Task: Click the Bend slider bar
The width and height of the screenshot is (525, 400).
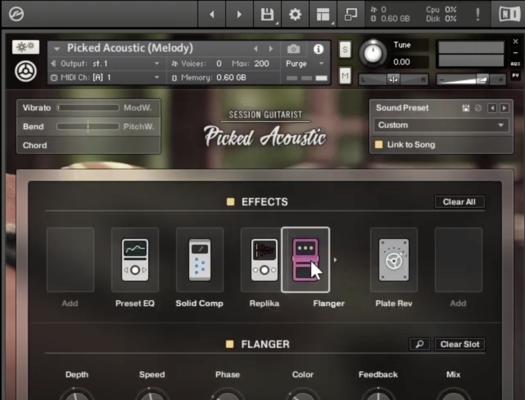Action: [88, 126]
